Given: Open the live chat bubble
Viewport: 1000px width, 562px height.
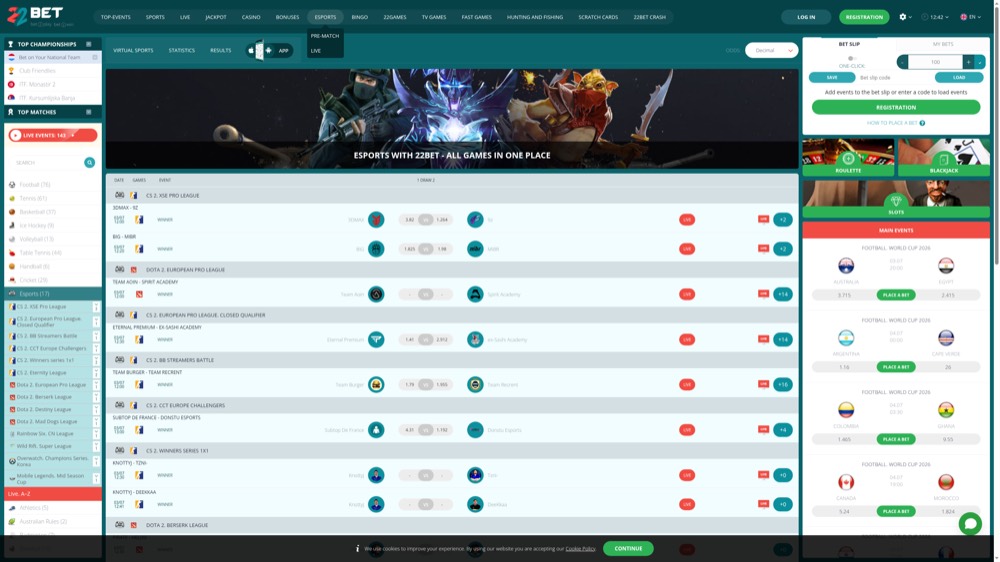Looking at the screenshot, I should point(970,524).
